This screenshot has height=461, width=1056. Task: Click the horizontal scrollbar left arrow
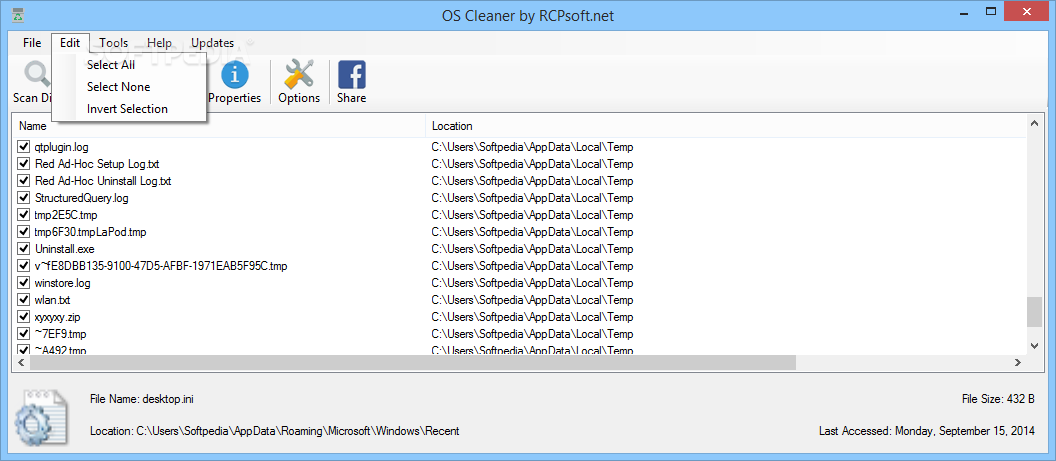pos(20,362)
